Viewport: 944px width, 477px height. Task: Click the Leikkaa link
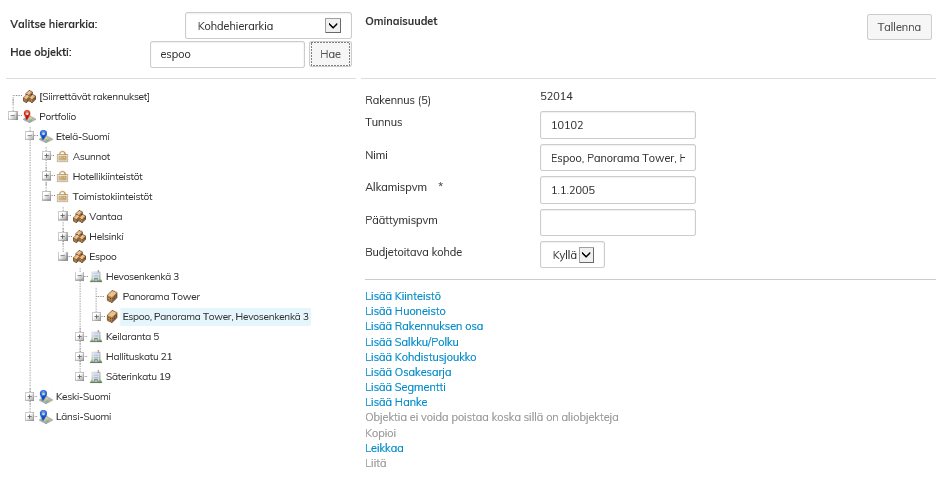(x=385, y=448)
